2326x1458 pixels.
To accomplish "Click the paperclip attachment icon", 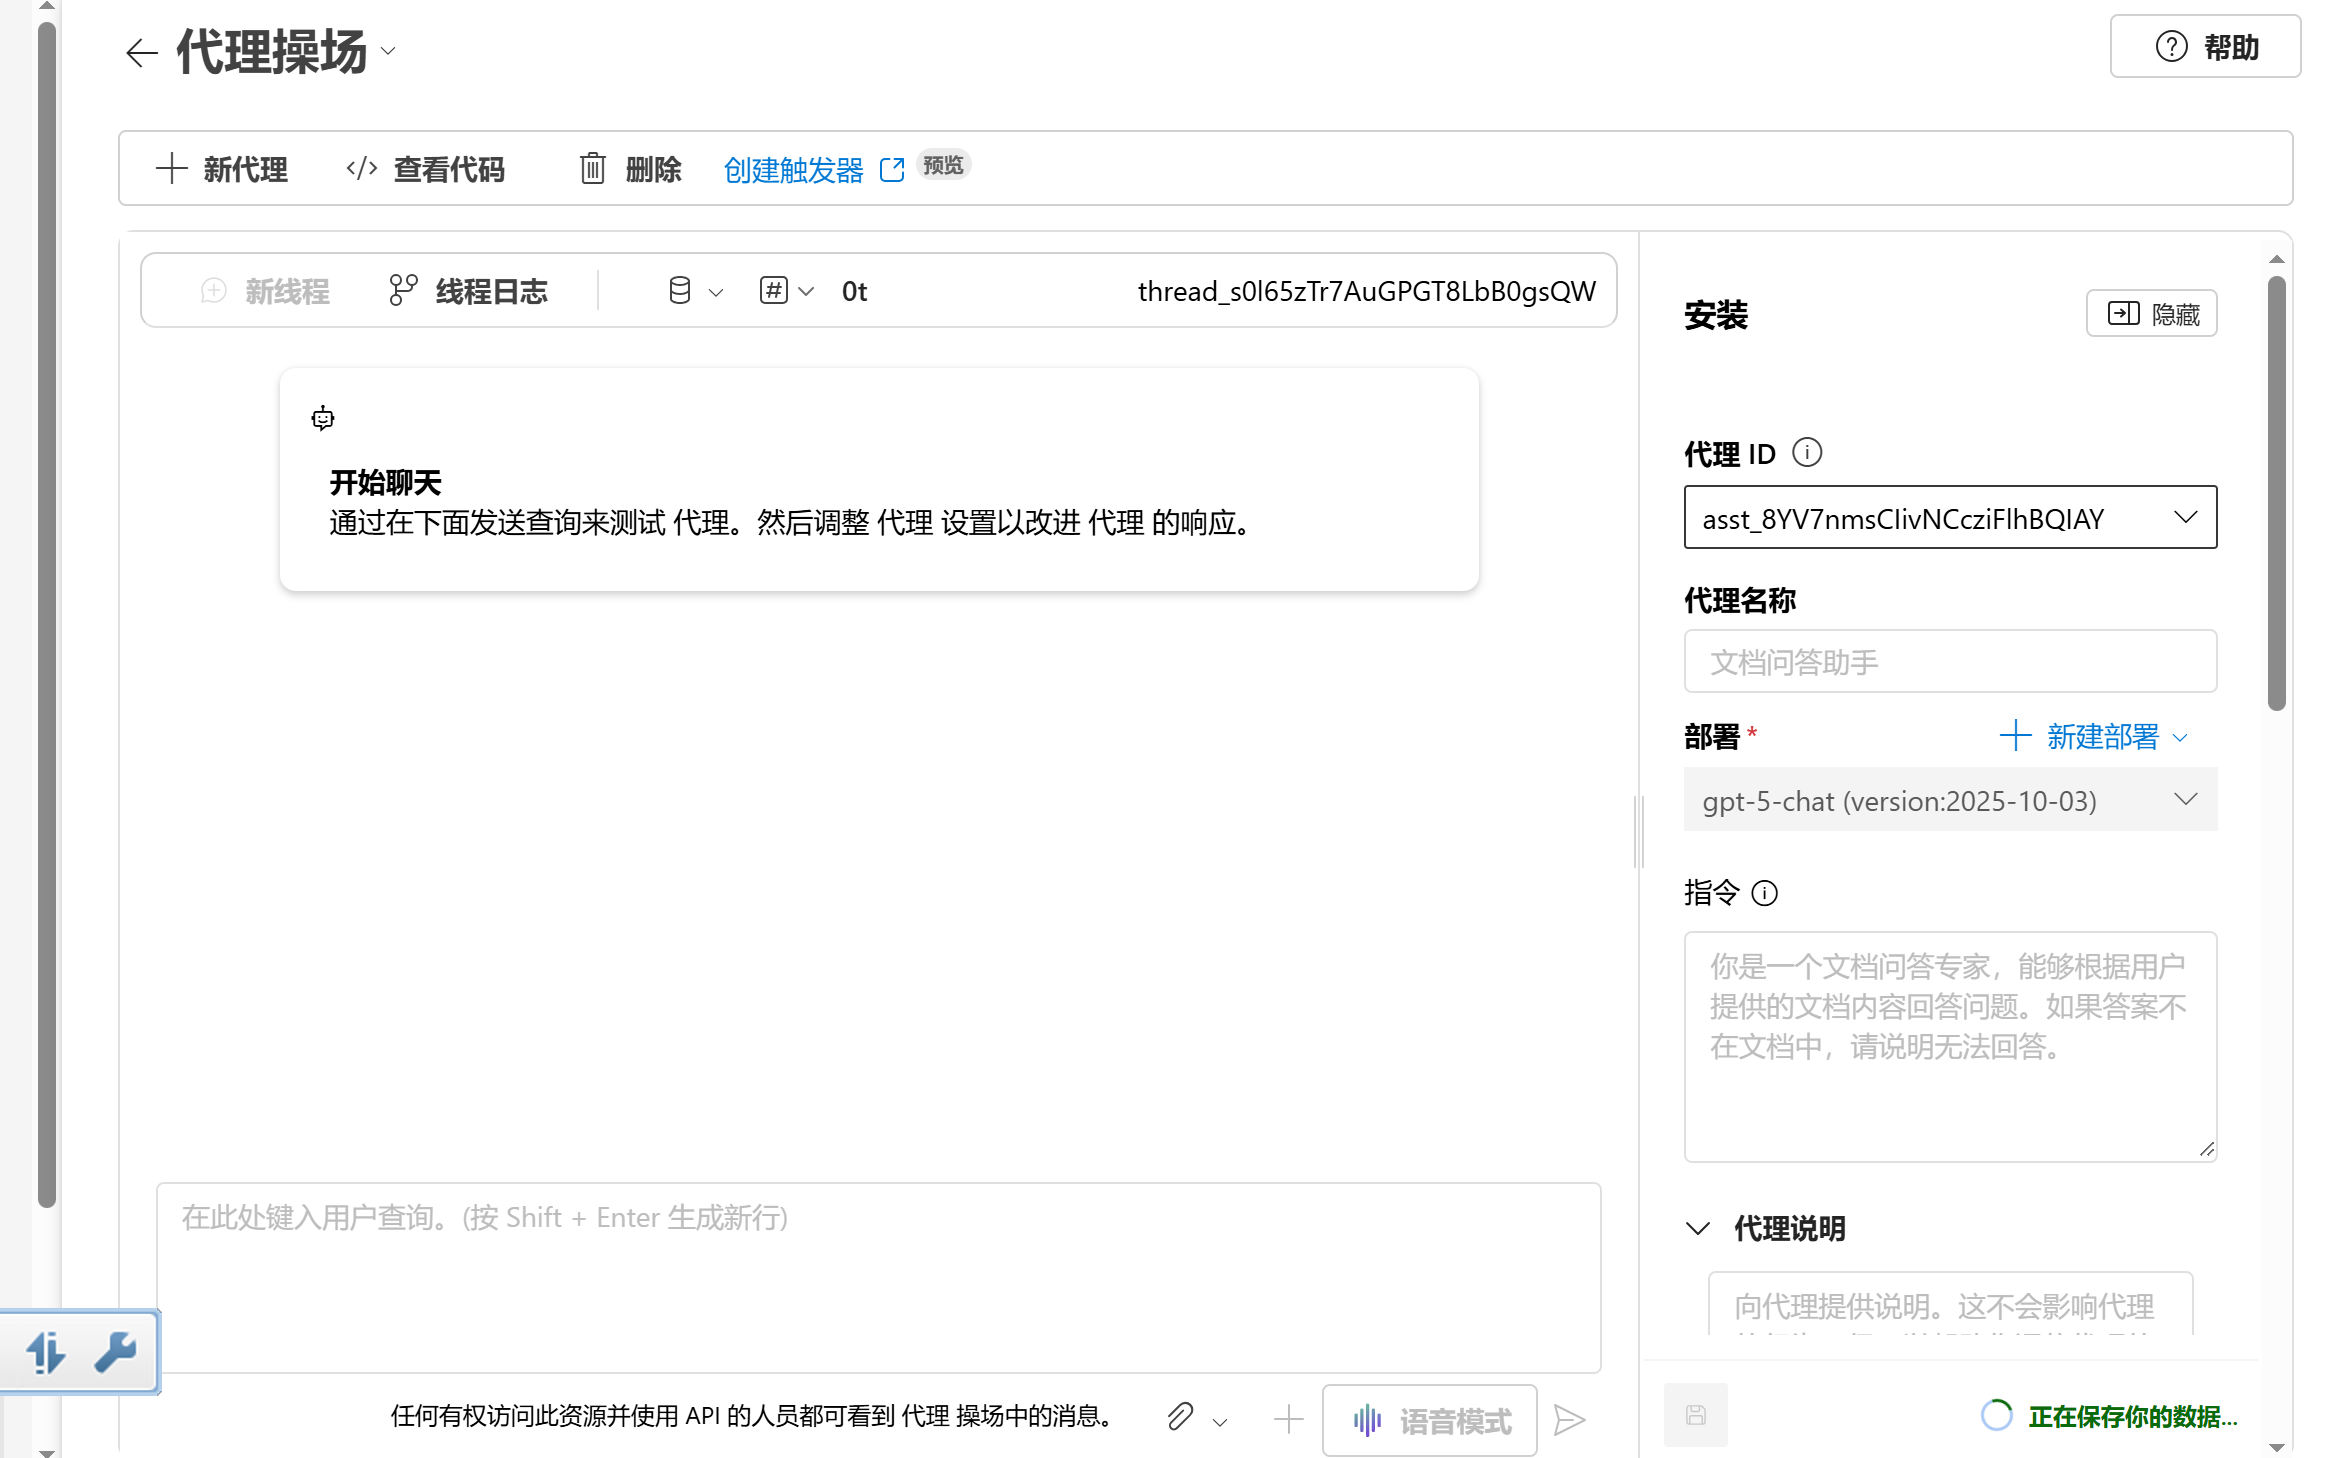I will click(1180, 1417).
